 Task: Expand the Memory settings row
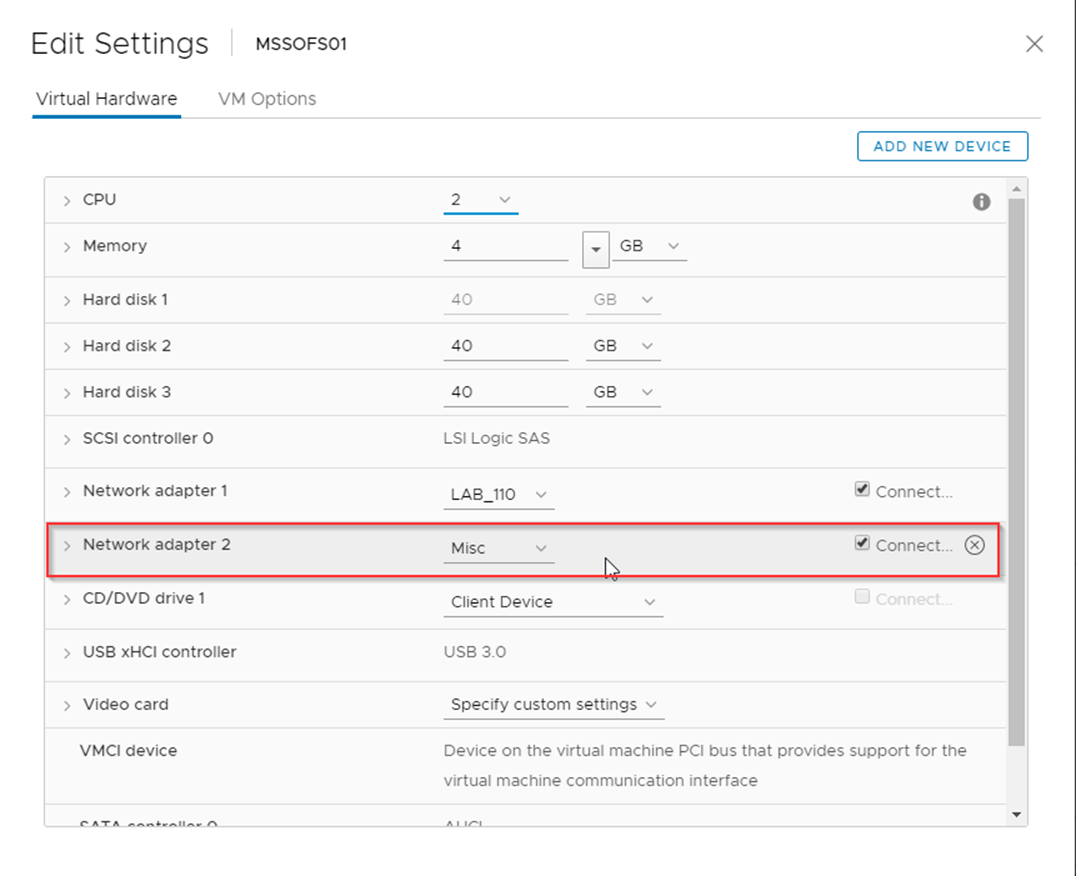[67, 247]
